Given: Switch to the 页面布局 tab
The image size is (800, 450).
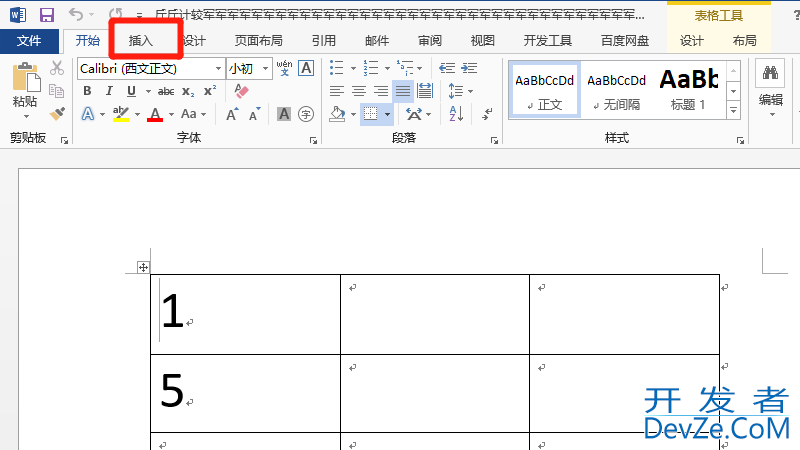Looking at the screenshot, I should click(x=259, y=41).
